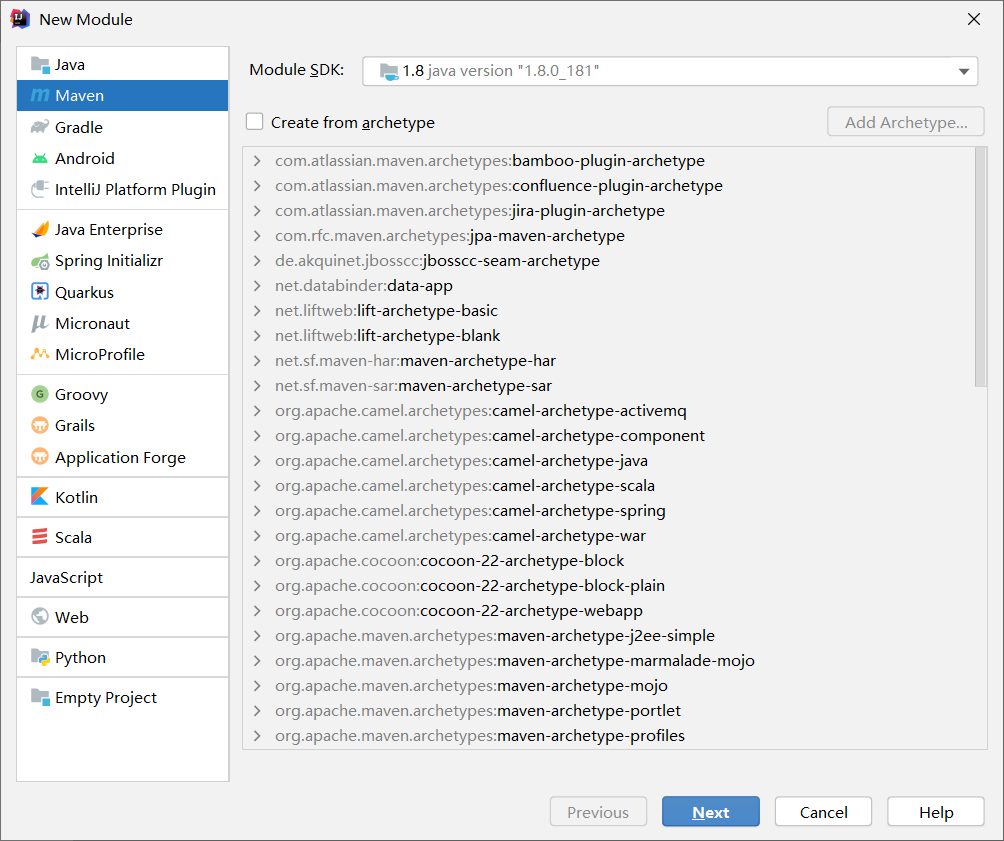Click the Groovy green G icon
The image size is (1004, 841).
coord(40,394)
